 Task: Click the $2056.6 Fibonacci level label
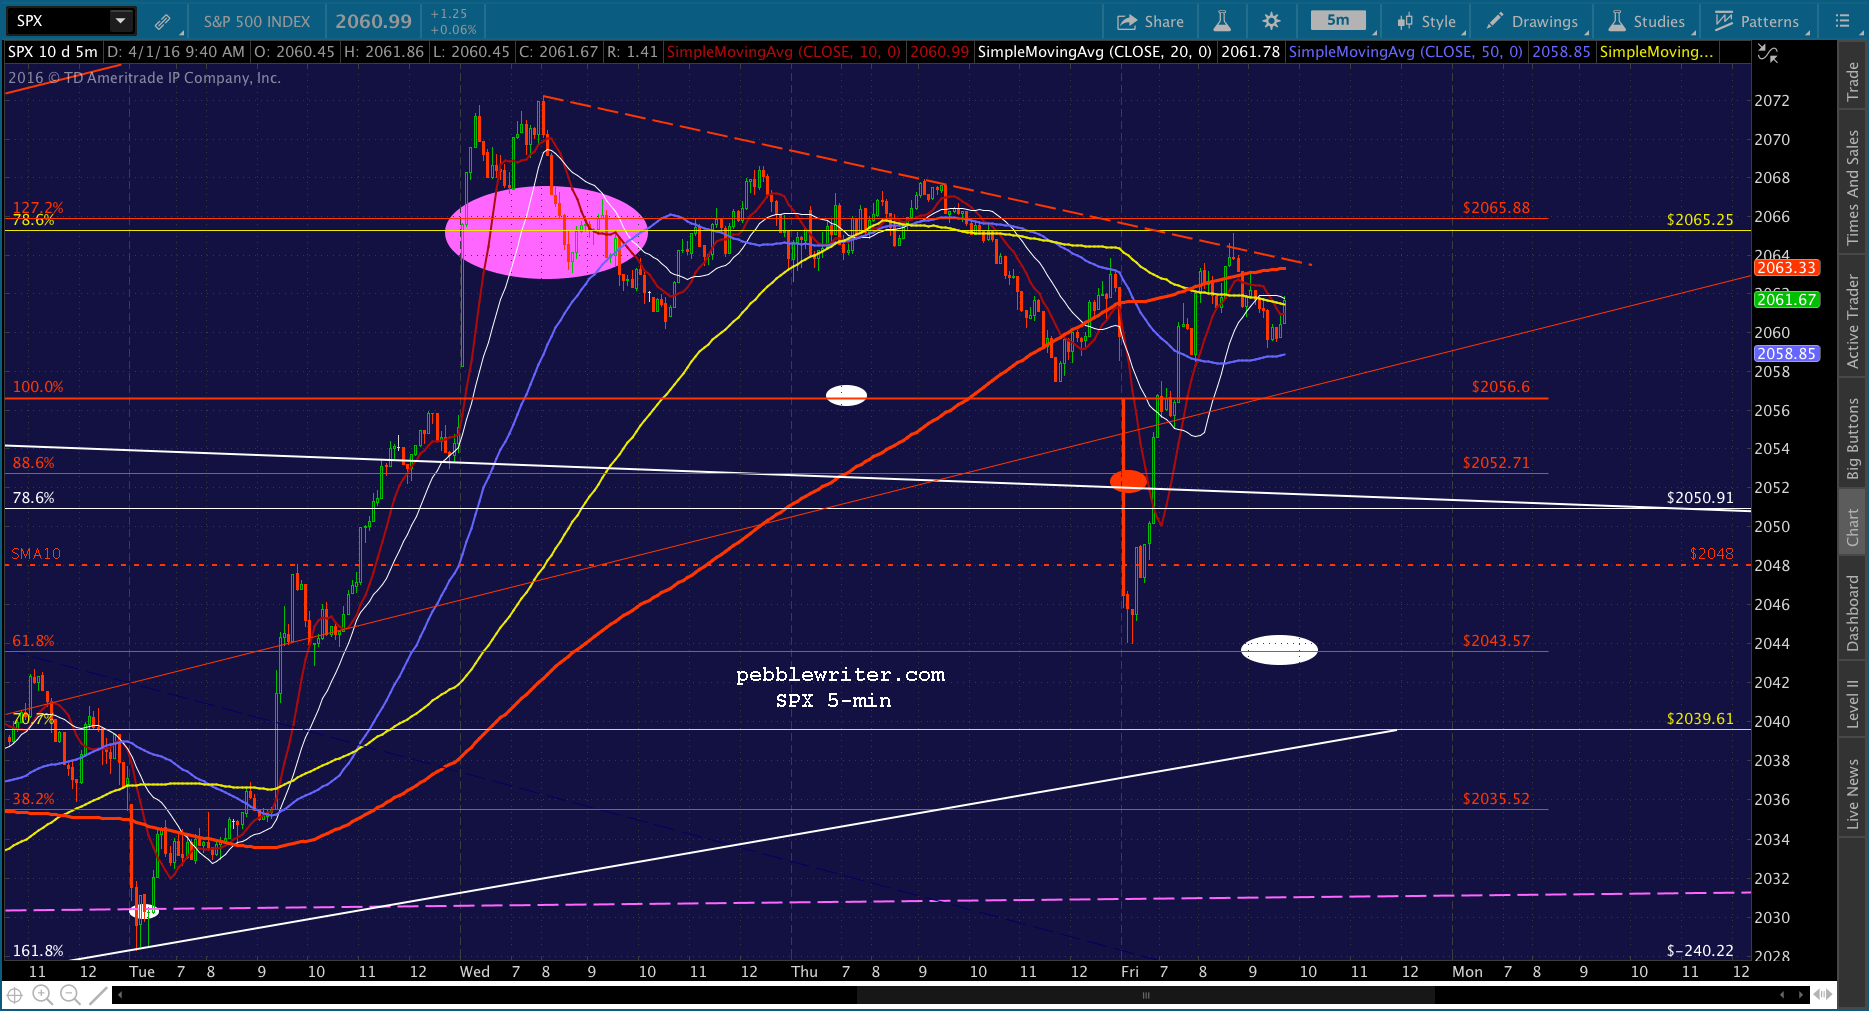coord(1501,387)
